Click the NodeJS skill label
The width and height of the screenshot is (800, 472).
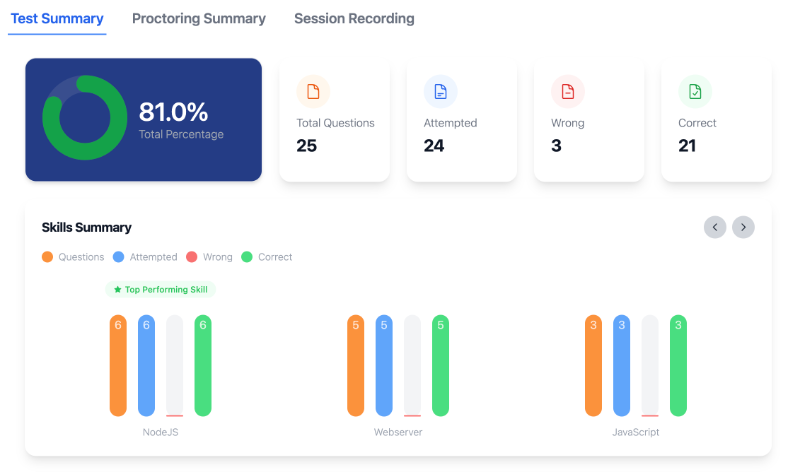160,432
